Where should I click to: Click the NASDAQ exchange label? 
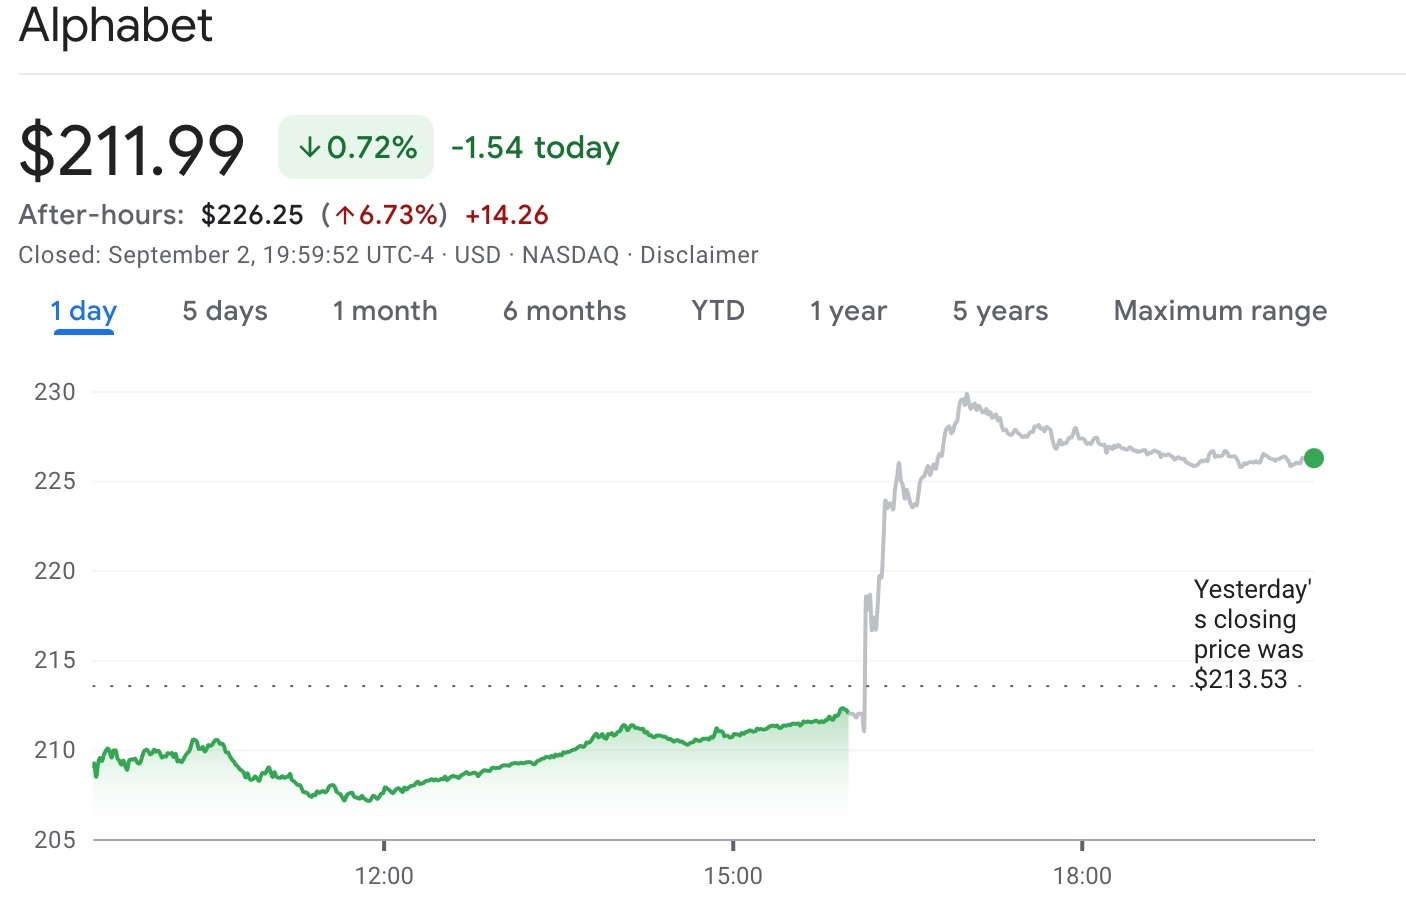pos(572,255)
